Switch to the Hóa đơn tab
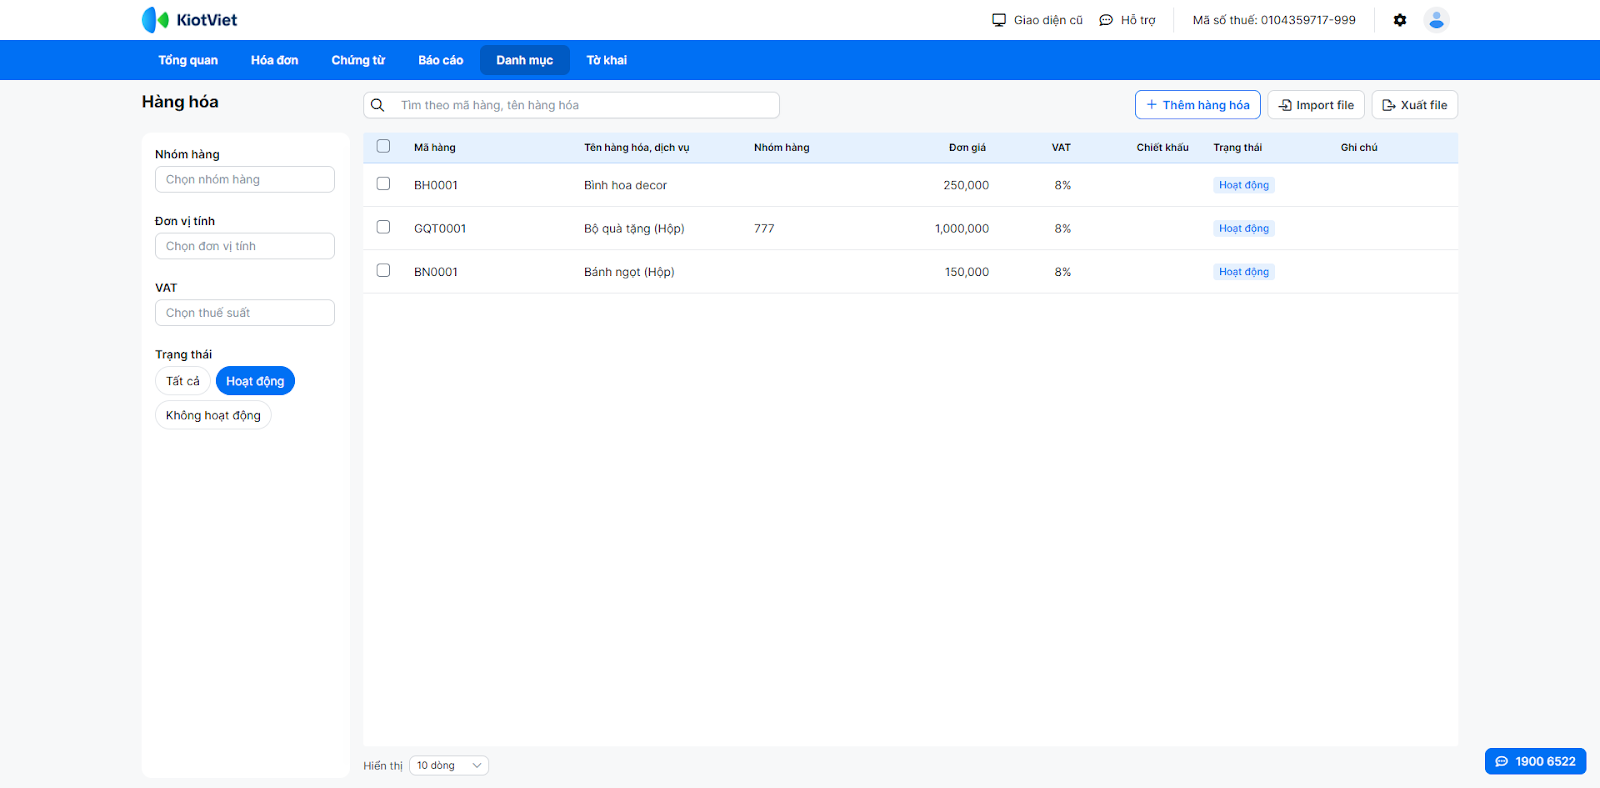1600x788 pixels. click(274, 60)
